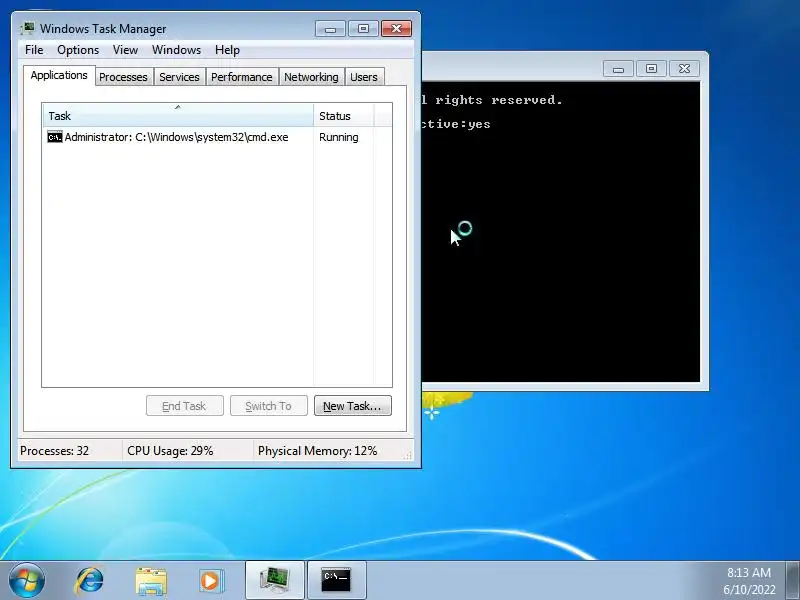The width and height of the screenshot is (800, 600).
Task: Open the Start menu orb
Action: pos(27,580)
